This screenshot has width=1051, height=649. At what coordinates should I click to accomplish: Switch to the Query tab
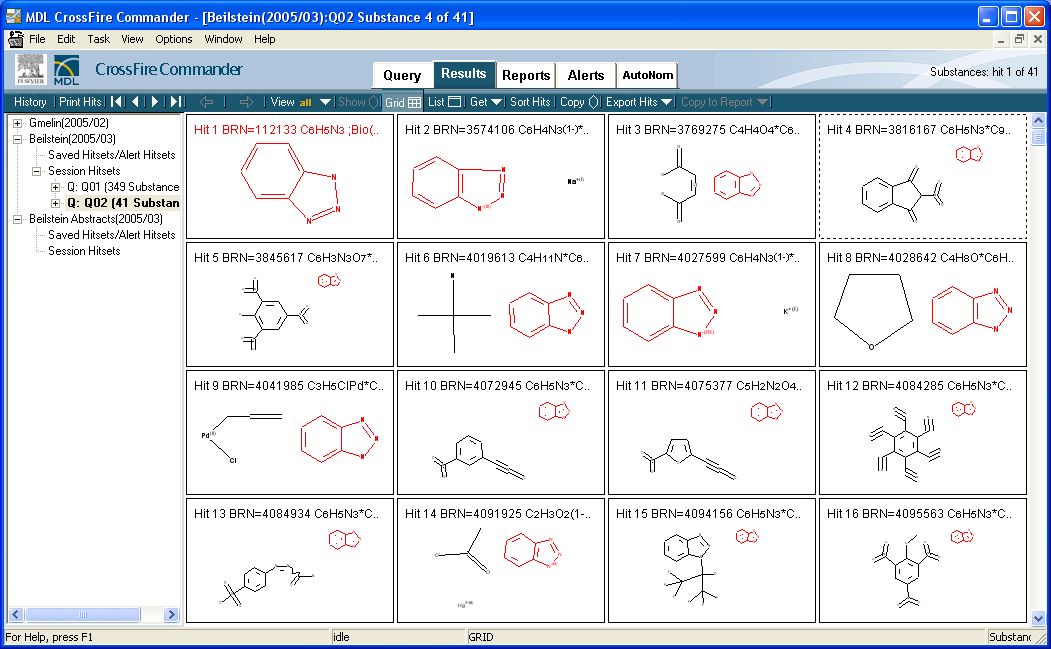(402, 75)
